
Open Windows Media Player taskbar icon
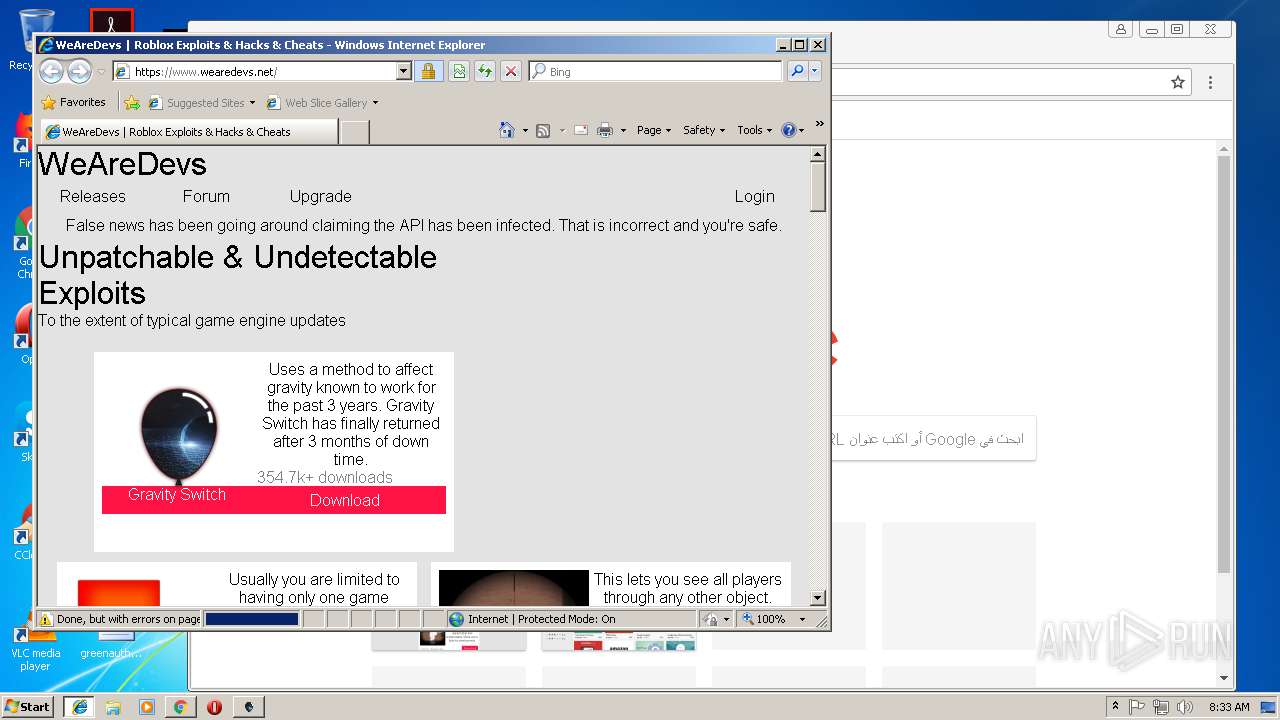click(147, 706)
